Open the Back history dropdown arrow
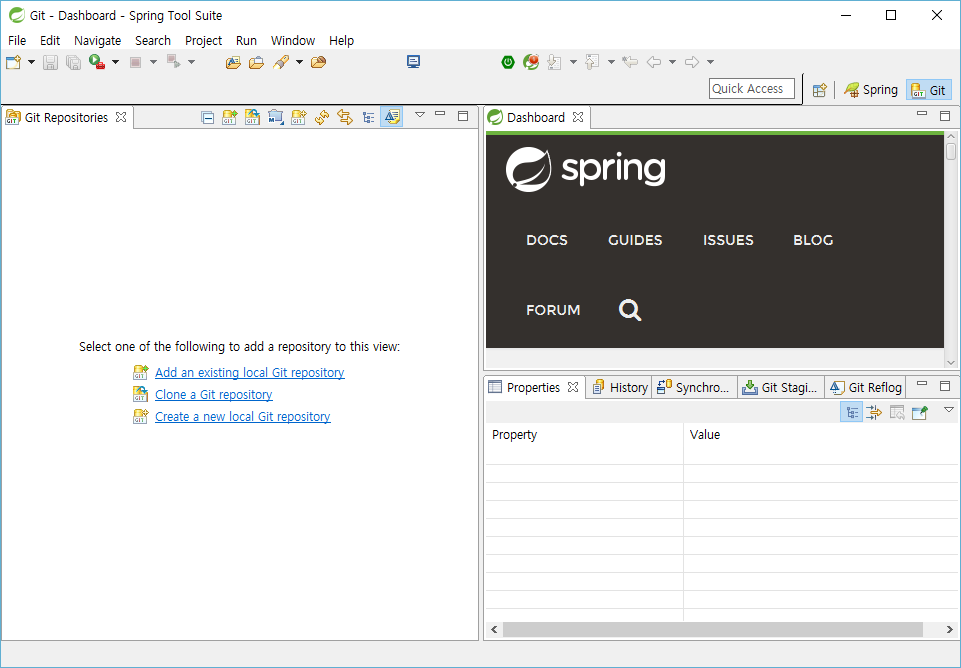Image resolution: width=961 pixels, height=668 pixels. pyautogui.click(x=672, y=62)
